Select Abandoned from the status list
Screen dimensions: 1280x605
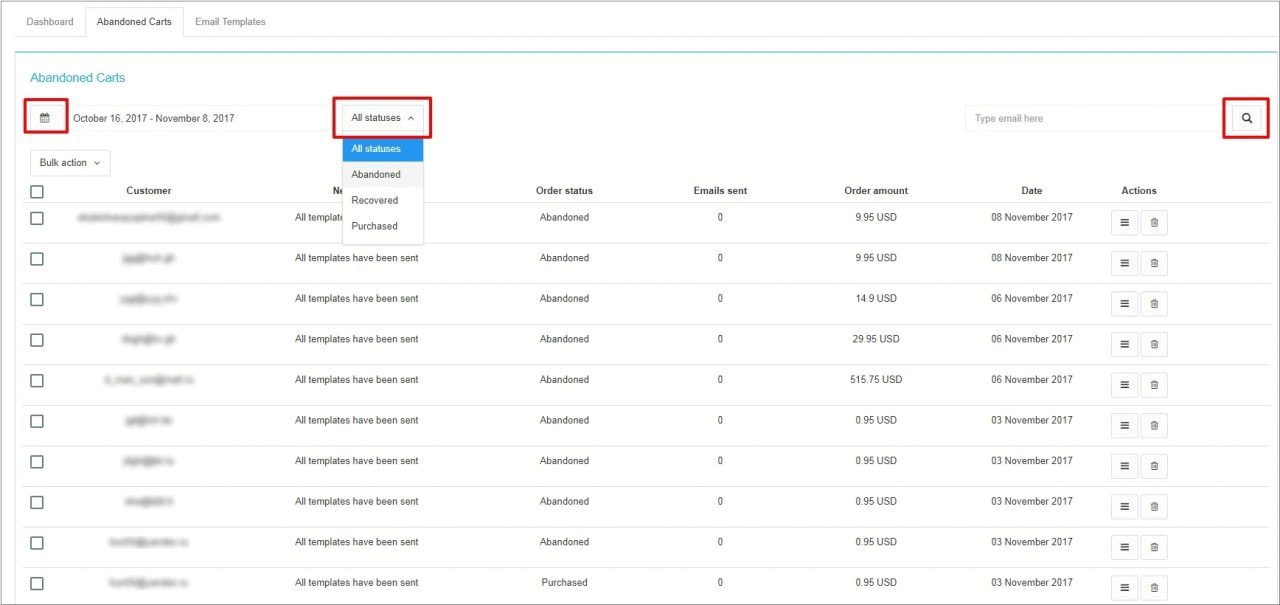[x=383, y=175]
